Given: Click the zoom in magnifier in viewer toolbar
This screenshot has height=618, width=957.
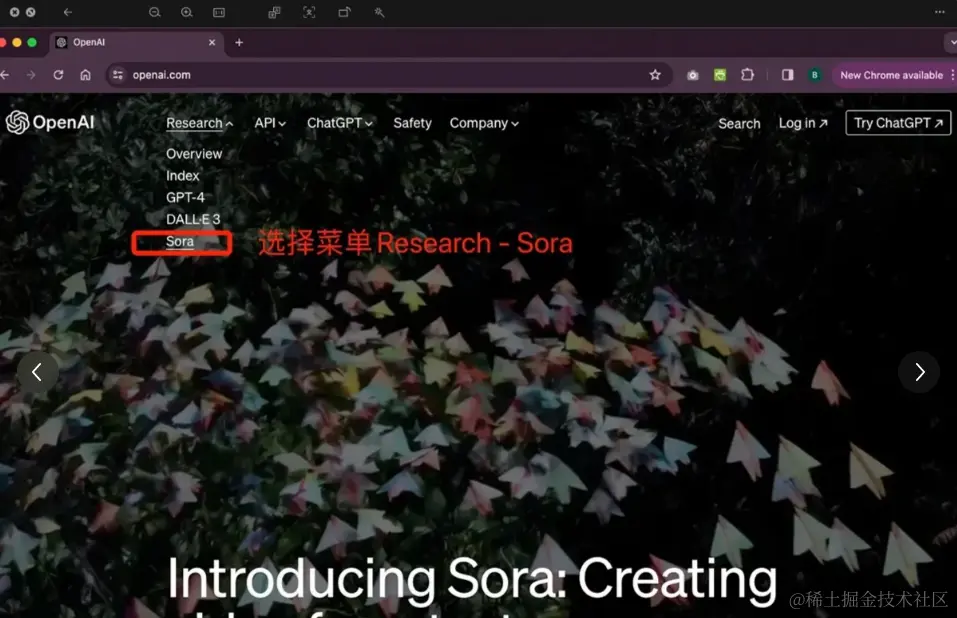Looking at the screenshot, I should tap(187, 12).
